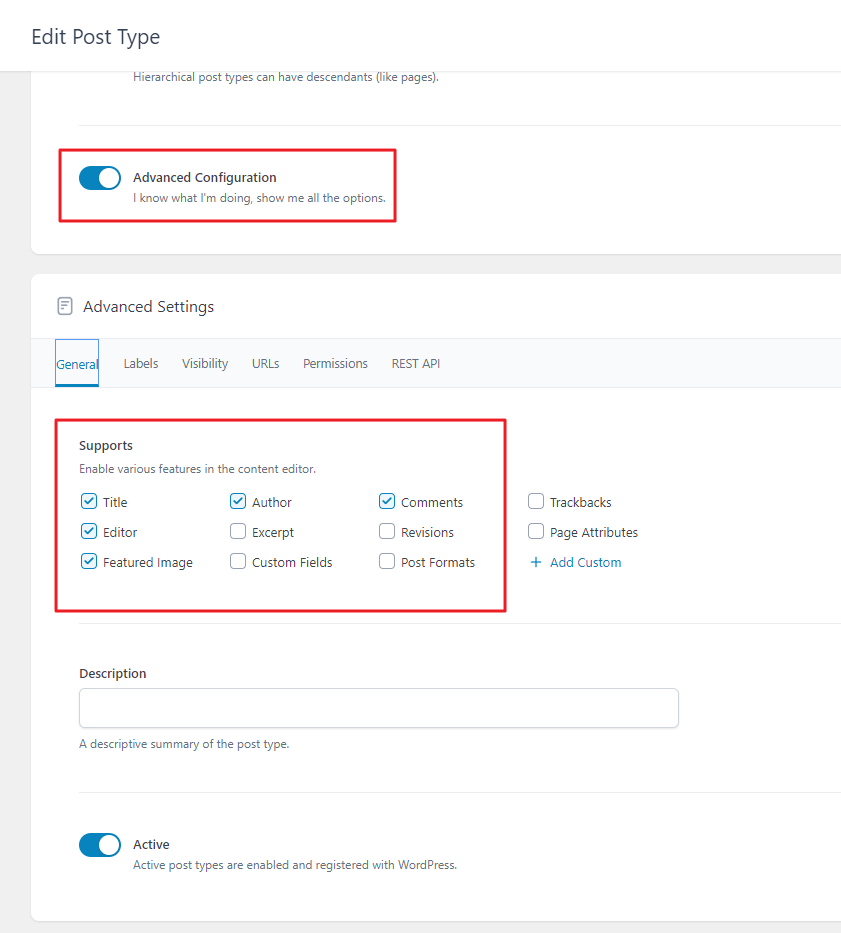Uncheck the Editor support checkbox
The image size is (841, 933).
pos(89,532)
